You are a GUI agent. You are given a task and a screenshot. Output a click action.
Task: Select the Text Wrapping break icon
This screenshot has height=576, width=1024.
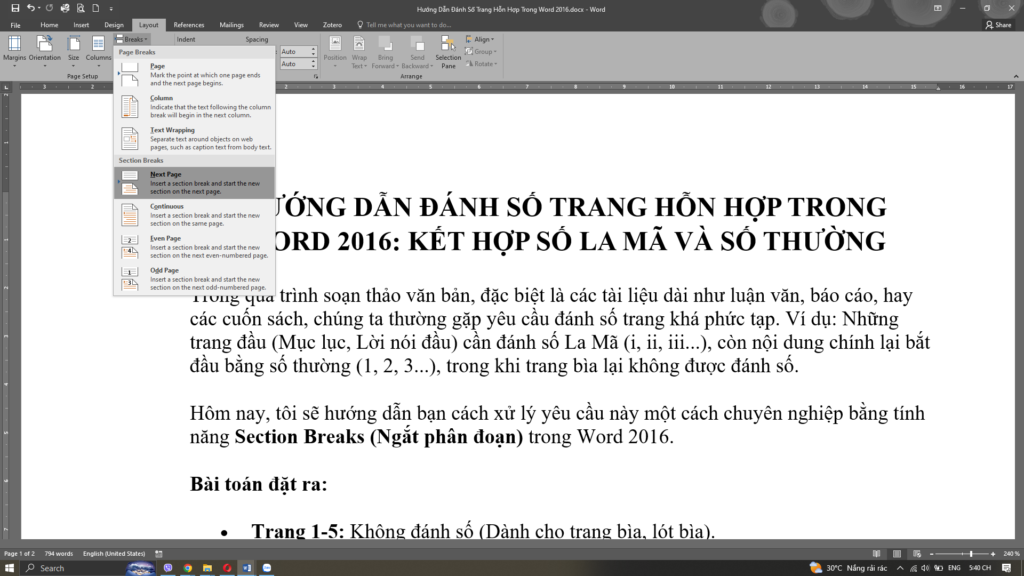131,138
